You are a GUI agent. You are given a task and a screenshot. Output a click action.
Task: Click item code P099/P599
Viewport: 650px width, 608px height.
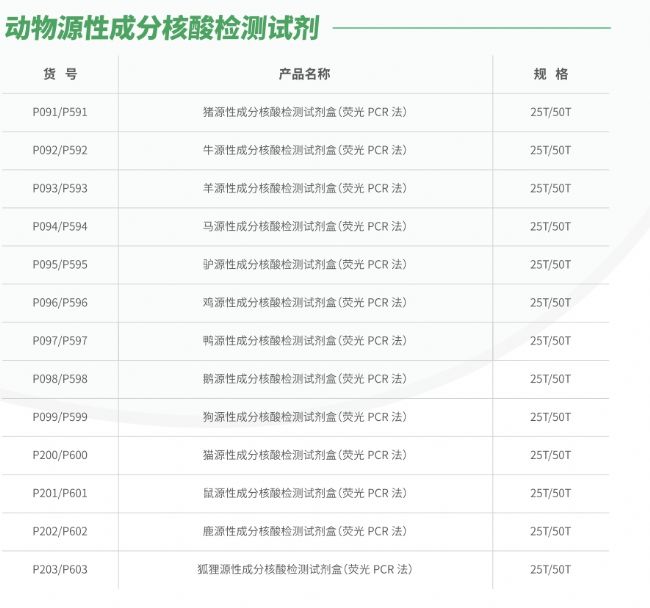(60, 417)
